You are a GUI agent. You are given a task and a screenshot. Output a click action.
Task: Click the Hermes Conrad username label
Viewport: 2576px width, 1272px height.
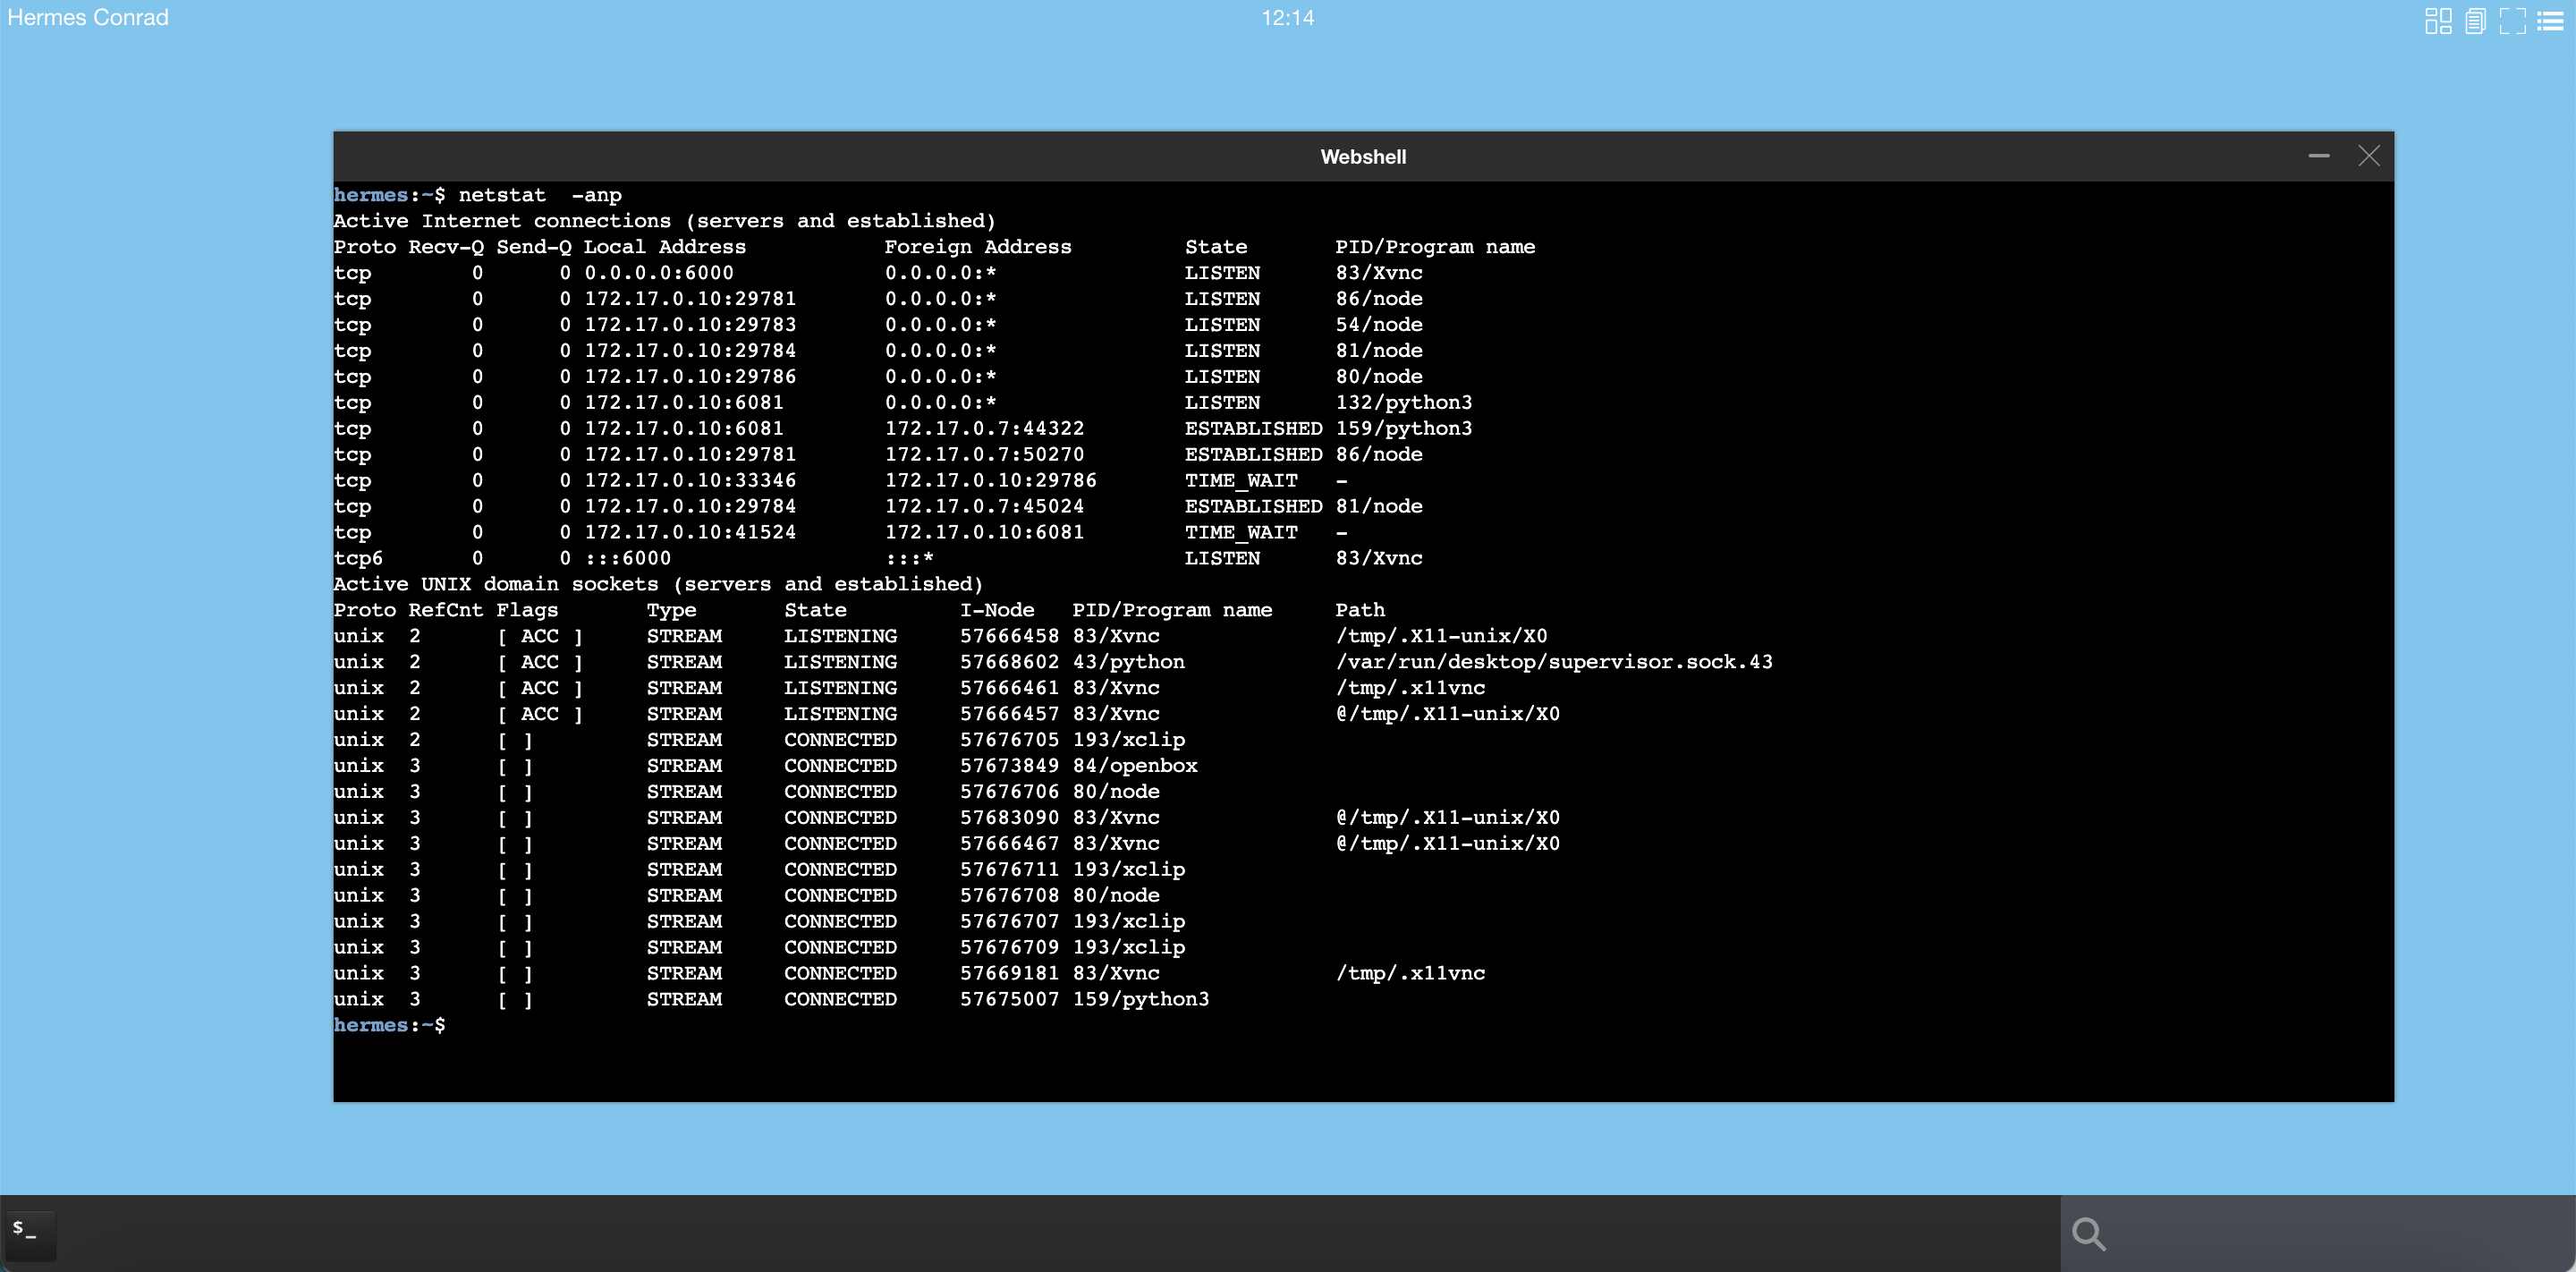pyautogui.click(x=88, y=18)
